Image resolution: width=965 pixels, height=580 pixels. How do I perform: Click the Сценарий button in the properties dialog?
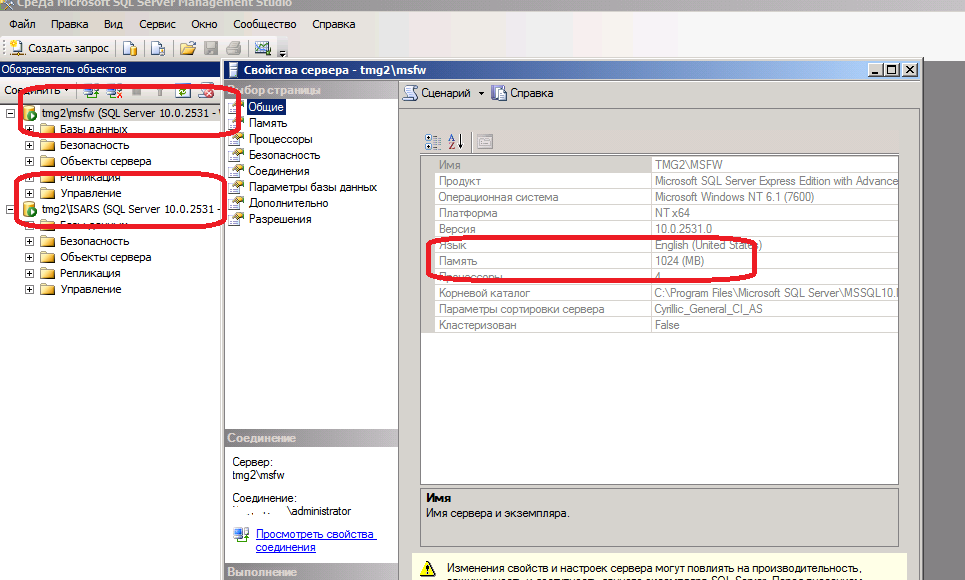pos(438,93)
